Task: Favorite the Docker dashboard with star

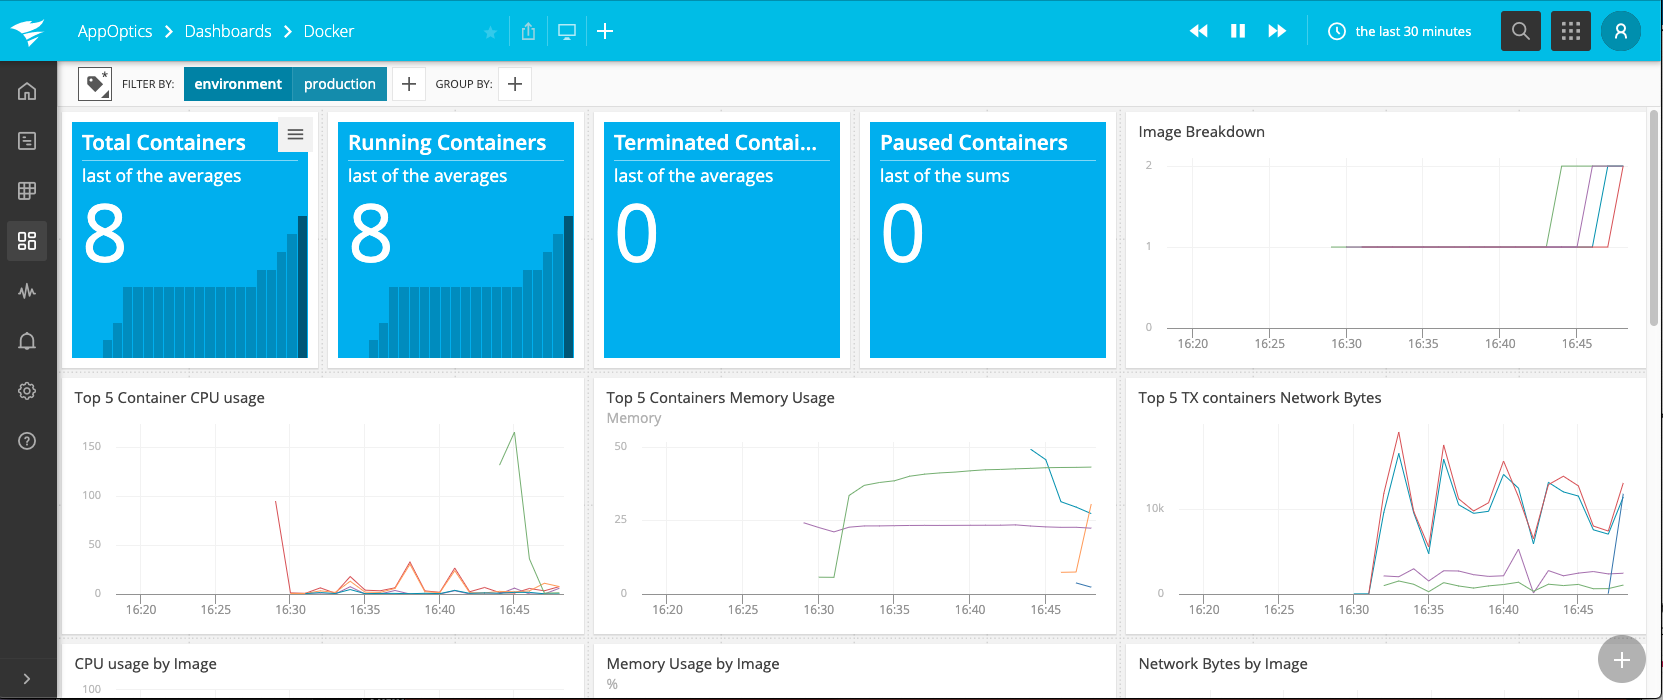Action: coord(490,32)
